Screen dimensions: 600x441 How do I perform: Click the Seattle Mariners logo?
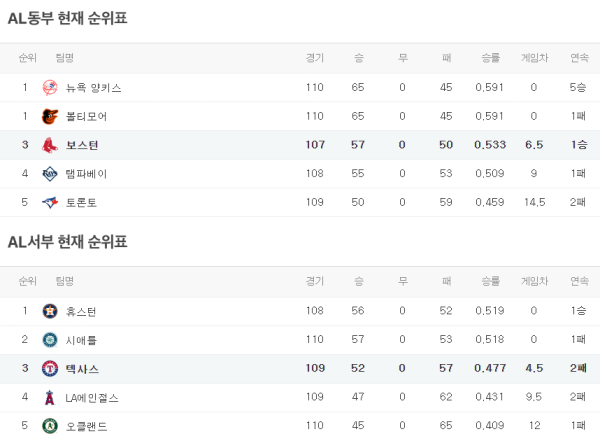(x=50, y=340)
